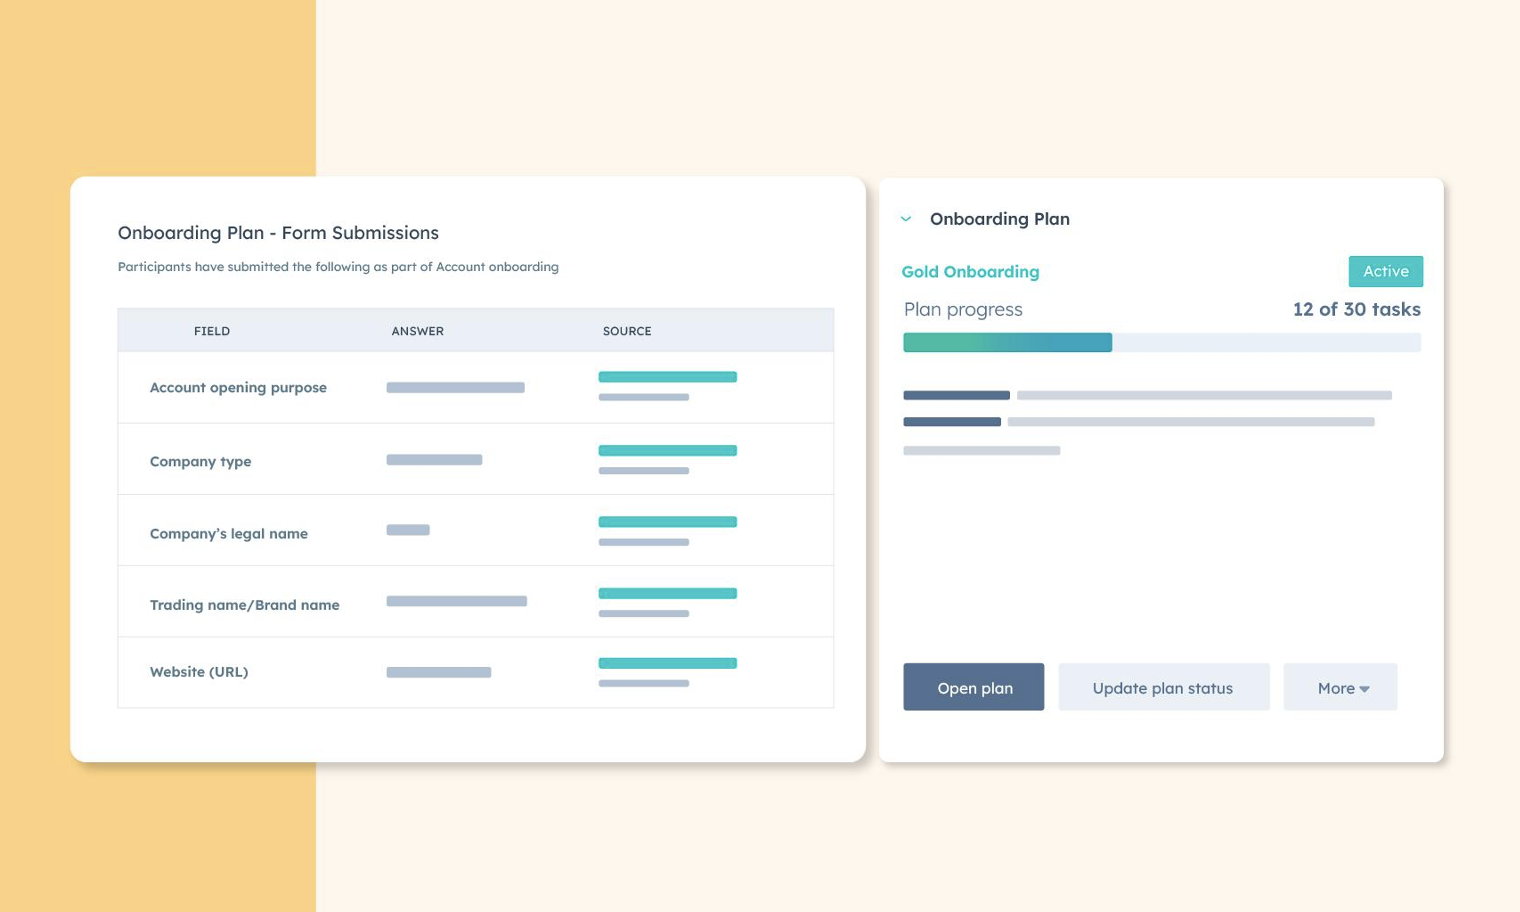
Task: Click Update plan status button
Action: (x=1163, y=687)
